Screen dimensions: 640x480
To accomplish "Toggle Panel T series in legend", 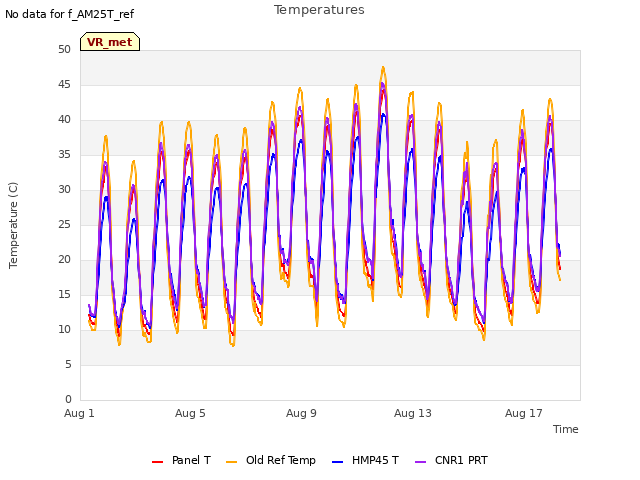I will (x=181, y=460).
